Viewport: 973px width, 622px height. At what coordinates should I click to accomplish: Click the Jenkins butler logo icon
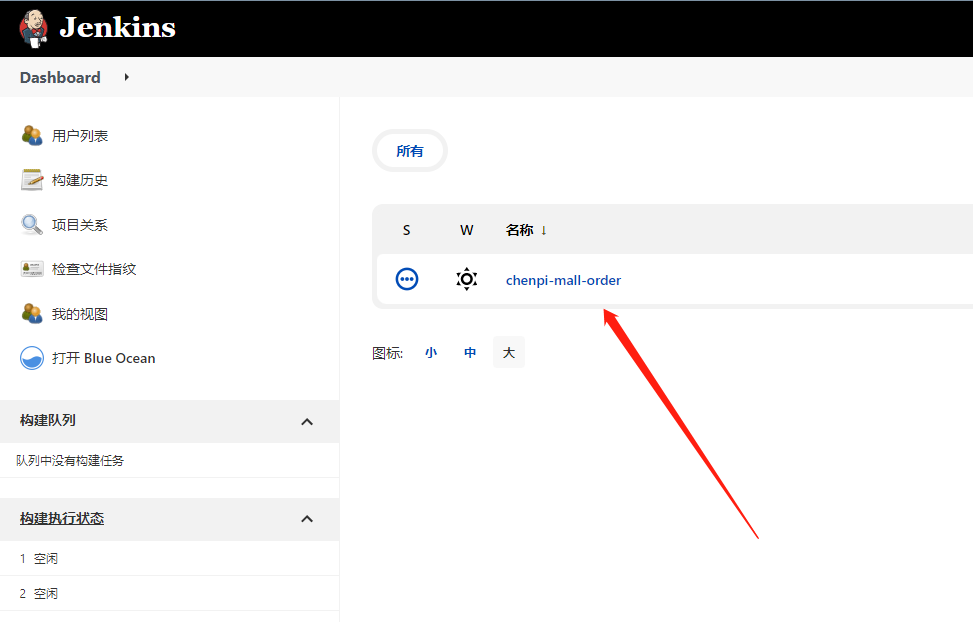click(x=34, y=29)
